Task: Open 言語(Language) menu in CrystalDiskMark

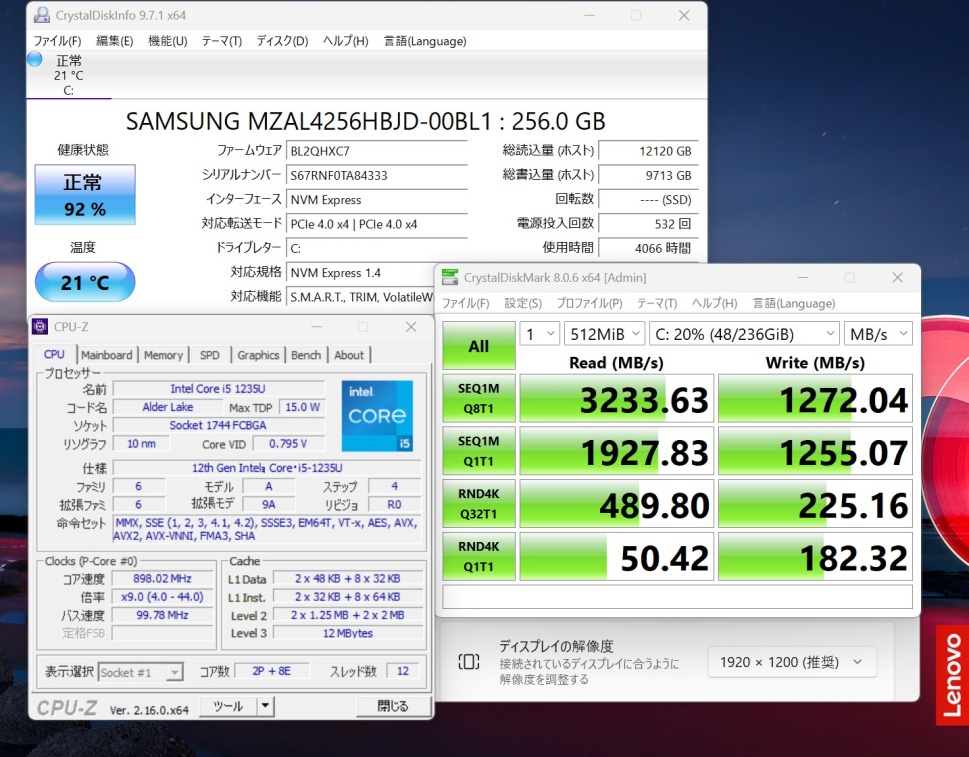Action: 793,303
